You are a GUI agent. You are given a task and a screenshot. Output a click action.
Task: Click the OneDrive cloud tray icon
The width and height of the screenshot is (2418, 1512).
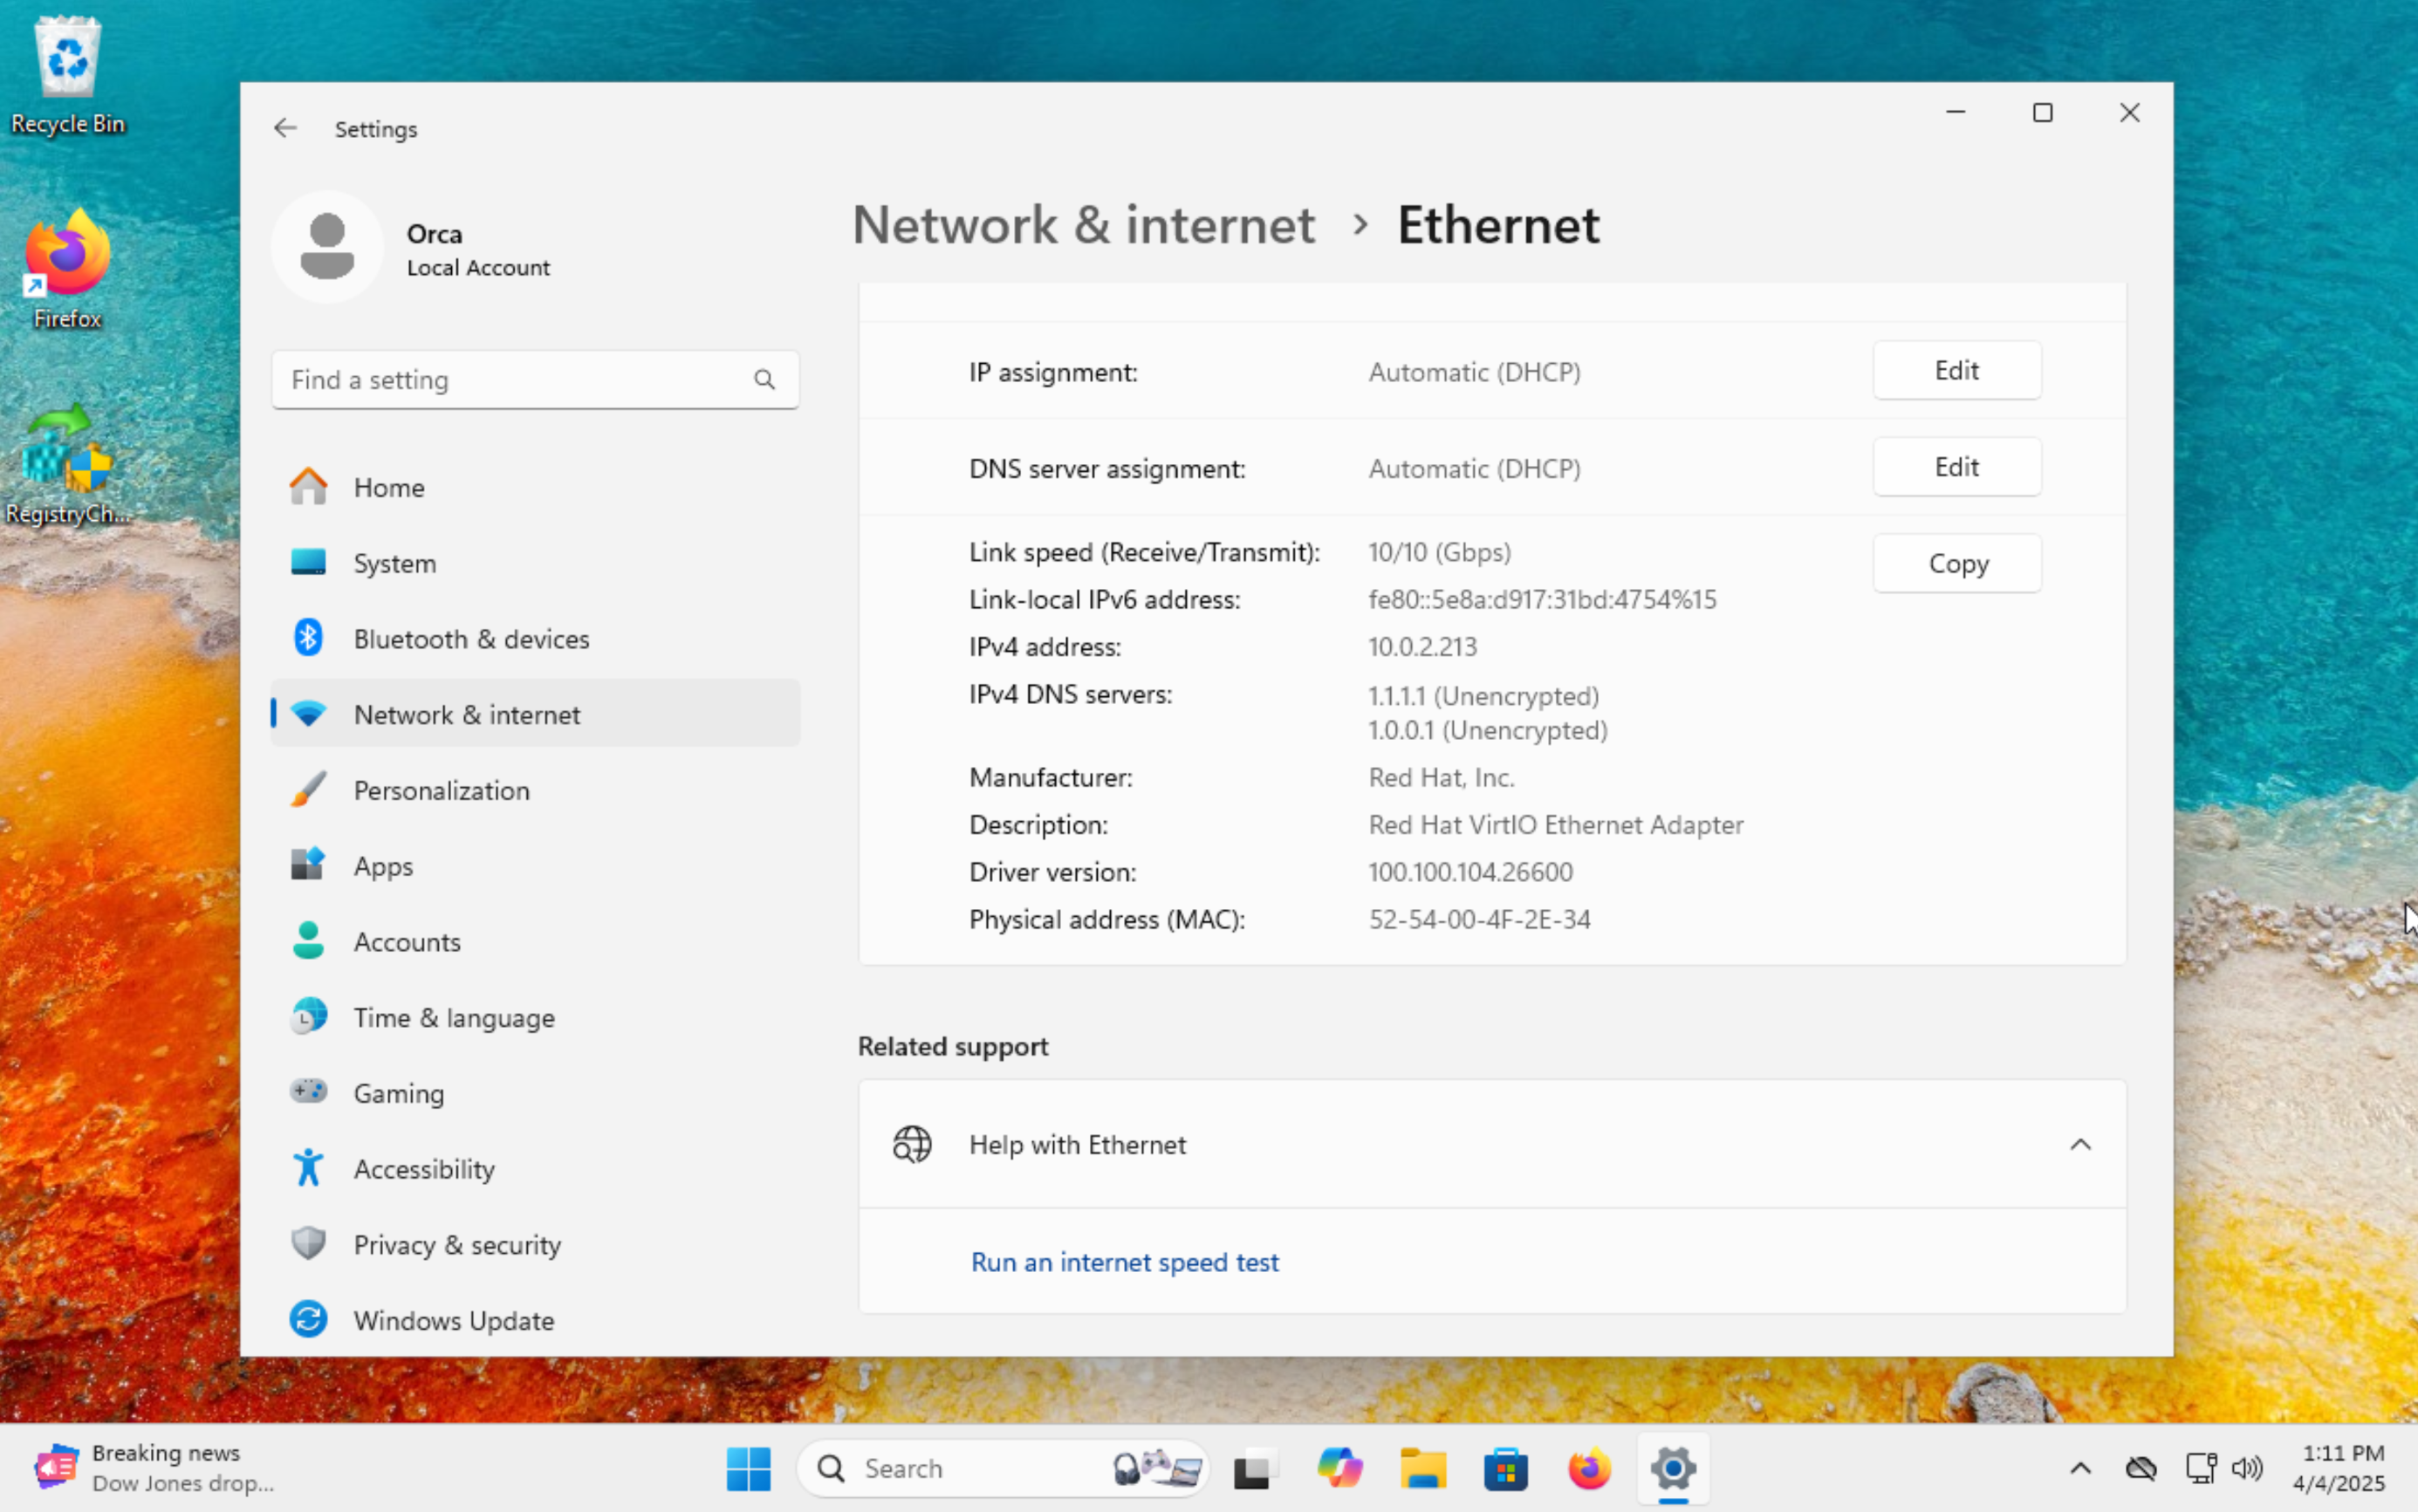[2141, 1468]
